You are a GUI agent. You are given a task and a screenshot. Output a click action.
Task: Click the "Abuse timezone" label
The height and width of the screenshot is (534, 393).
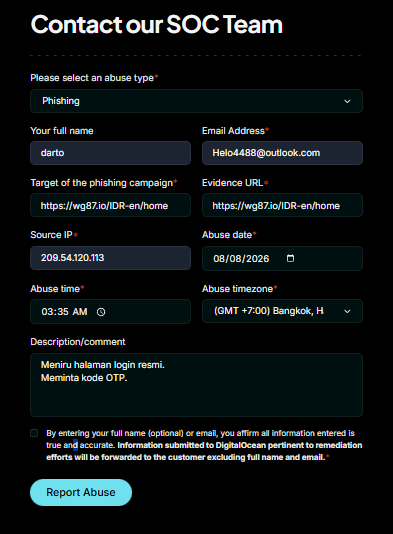tap(237, 289)
